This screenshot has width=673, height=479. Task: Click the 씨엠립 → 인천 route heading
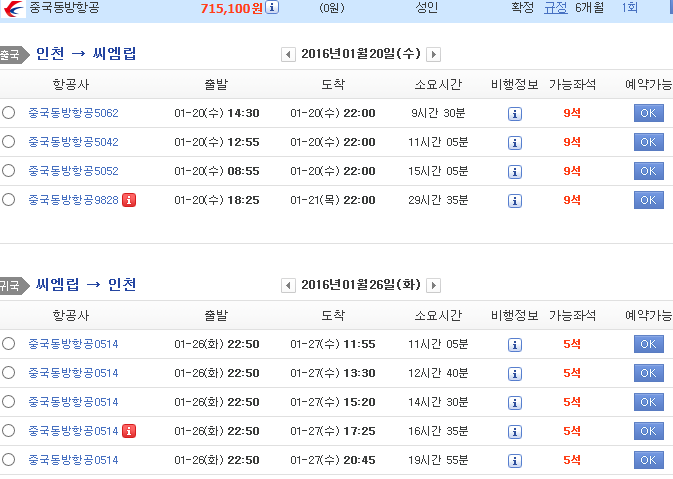86,285
